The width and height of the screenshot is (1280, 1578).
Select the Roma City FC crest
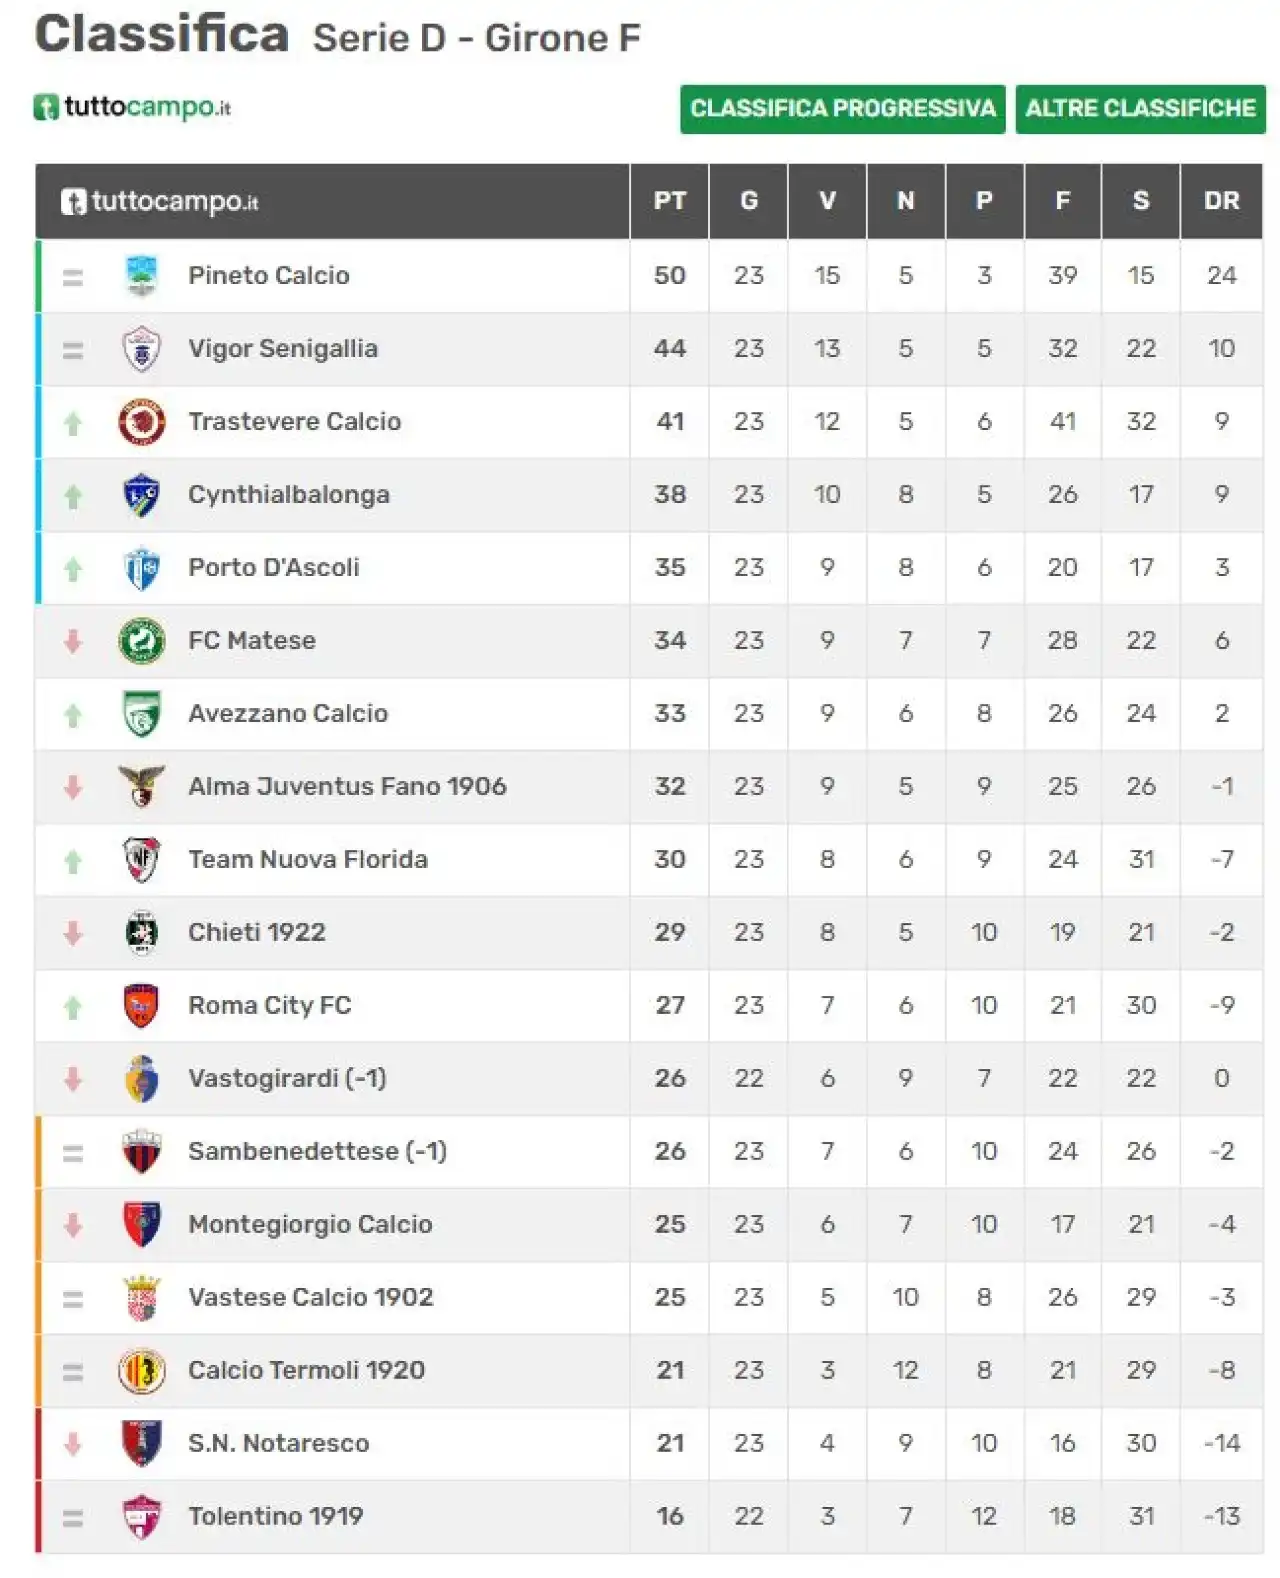pos(142,1006)
